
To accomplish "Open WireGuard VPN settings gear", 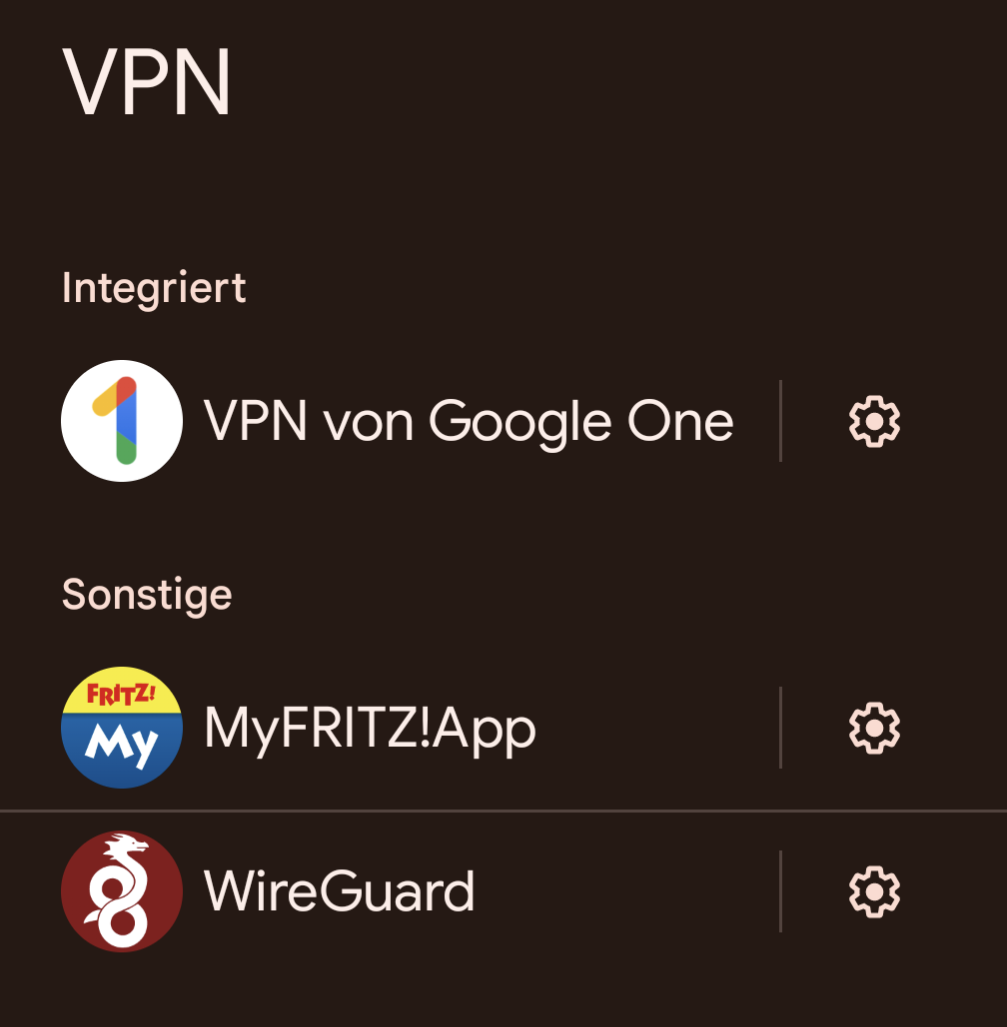I will point(874,891).
